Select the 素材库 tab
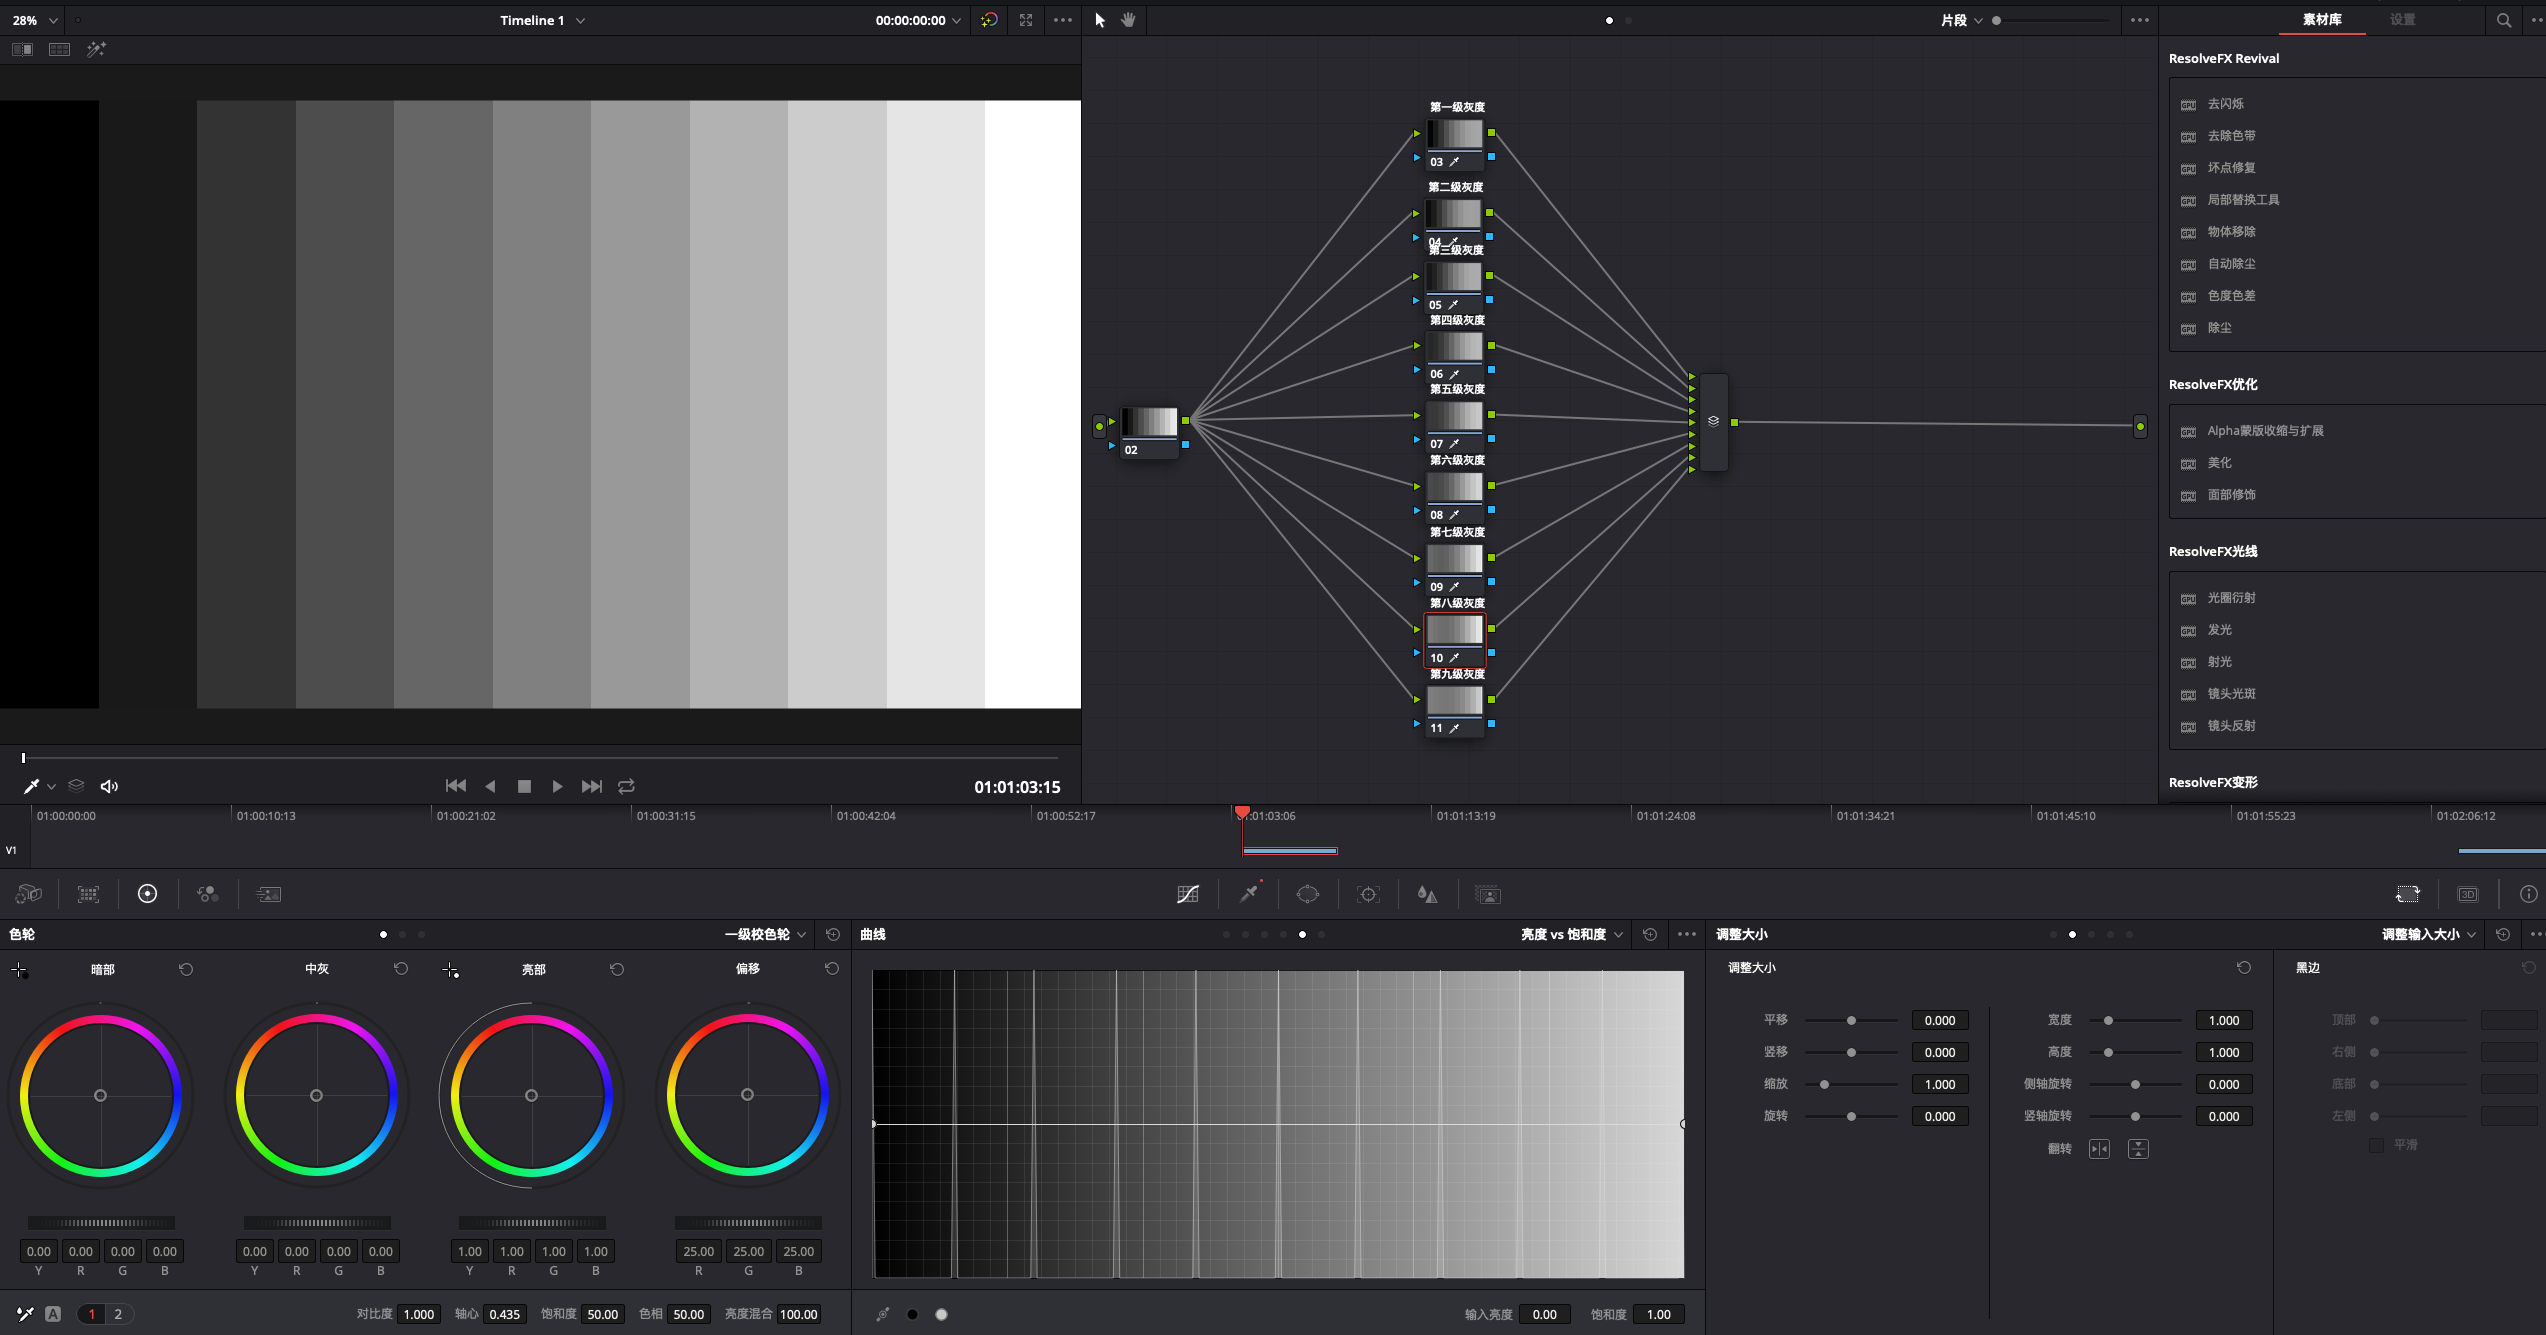This screenshot has width=2546, height=1335. pyautogui.click(x=2322, y=20)
